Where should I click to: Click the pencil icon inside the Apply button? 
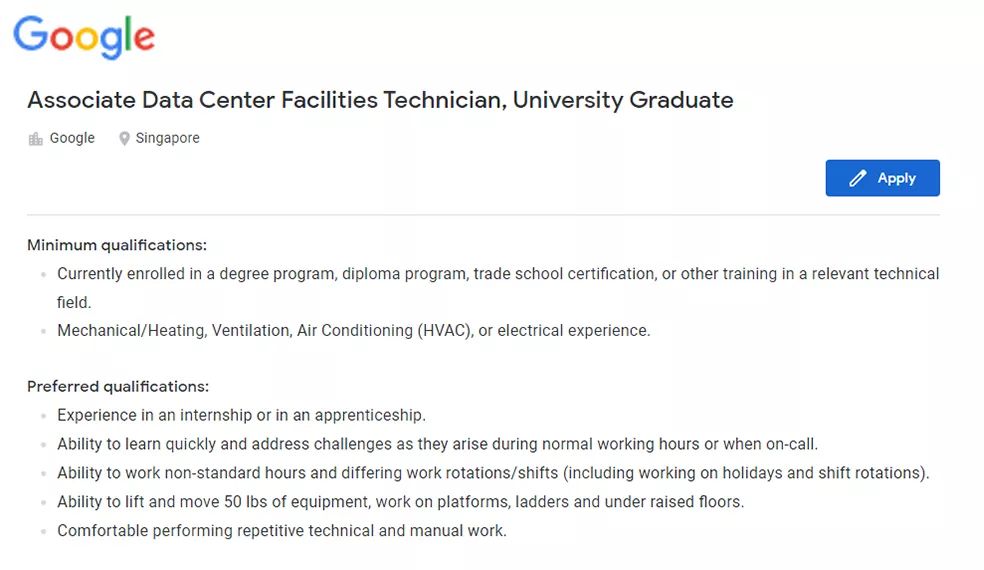pyautogui.click(x=858, y=178)
